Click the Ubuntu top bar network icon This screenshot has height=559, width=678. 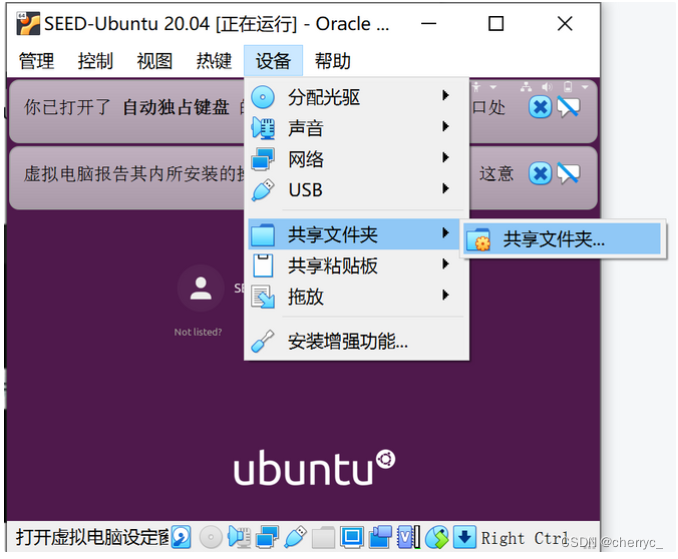[x=526, y=87]
